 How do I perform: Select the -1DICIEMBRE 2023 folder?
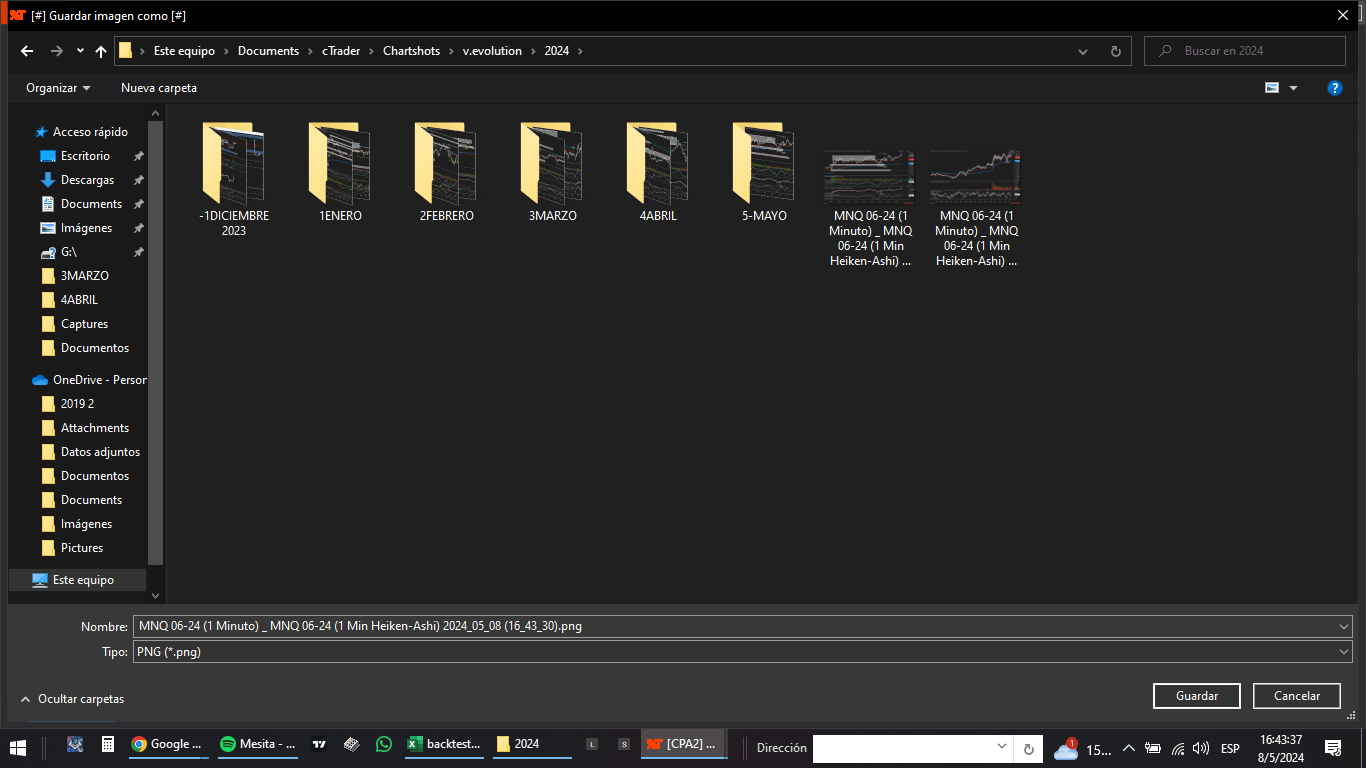pyautogui.click(x=234, y=180)
